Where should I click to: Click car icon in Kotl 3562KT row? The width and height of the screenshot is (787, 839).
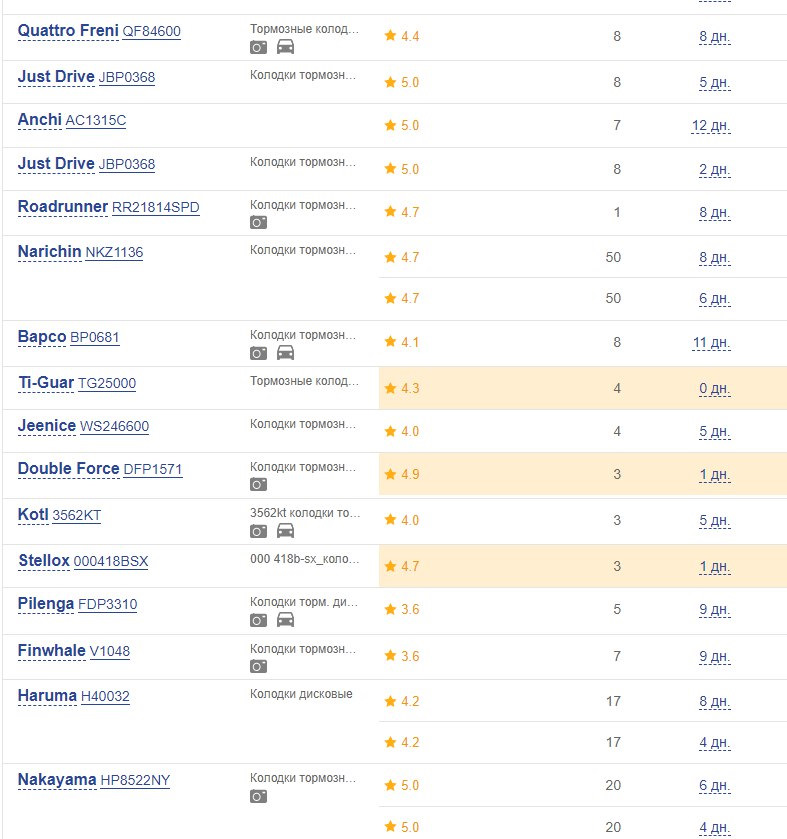(x=285, y=531)
